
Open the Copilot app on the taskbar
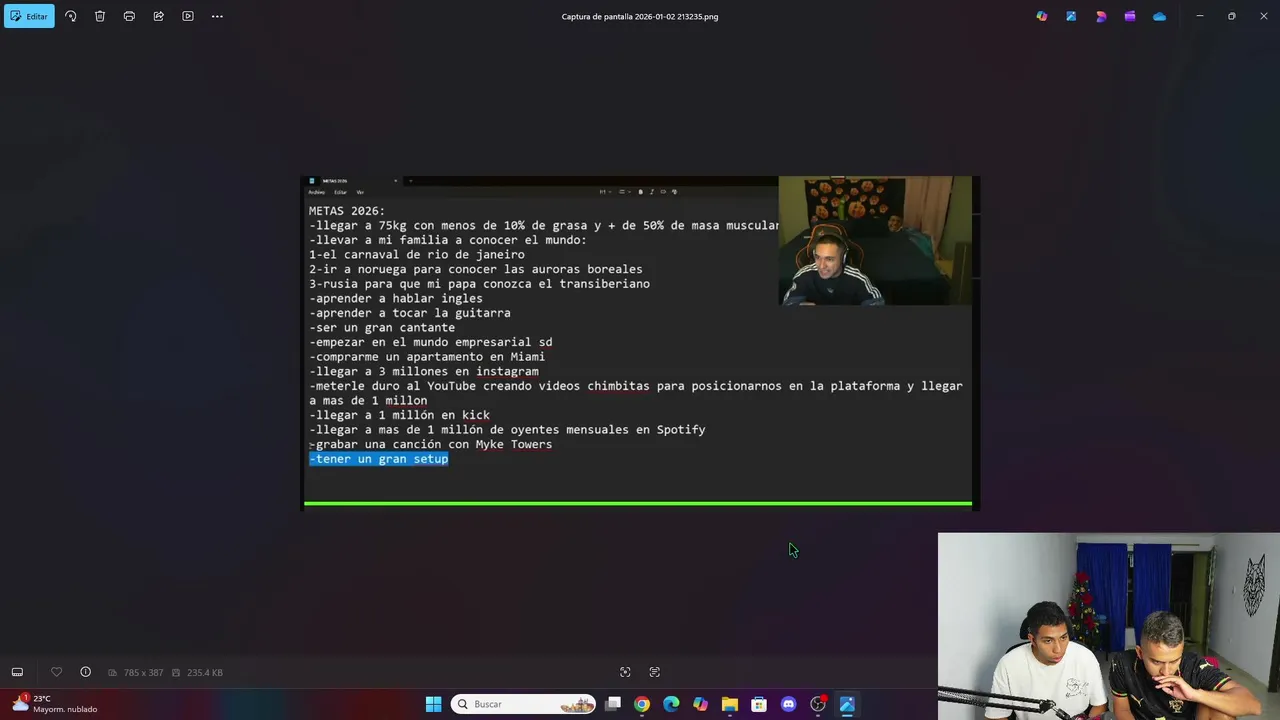pos(700,704)
